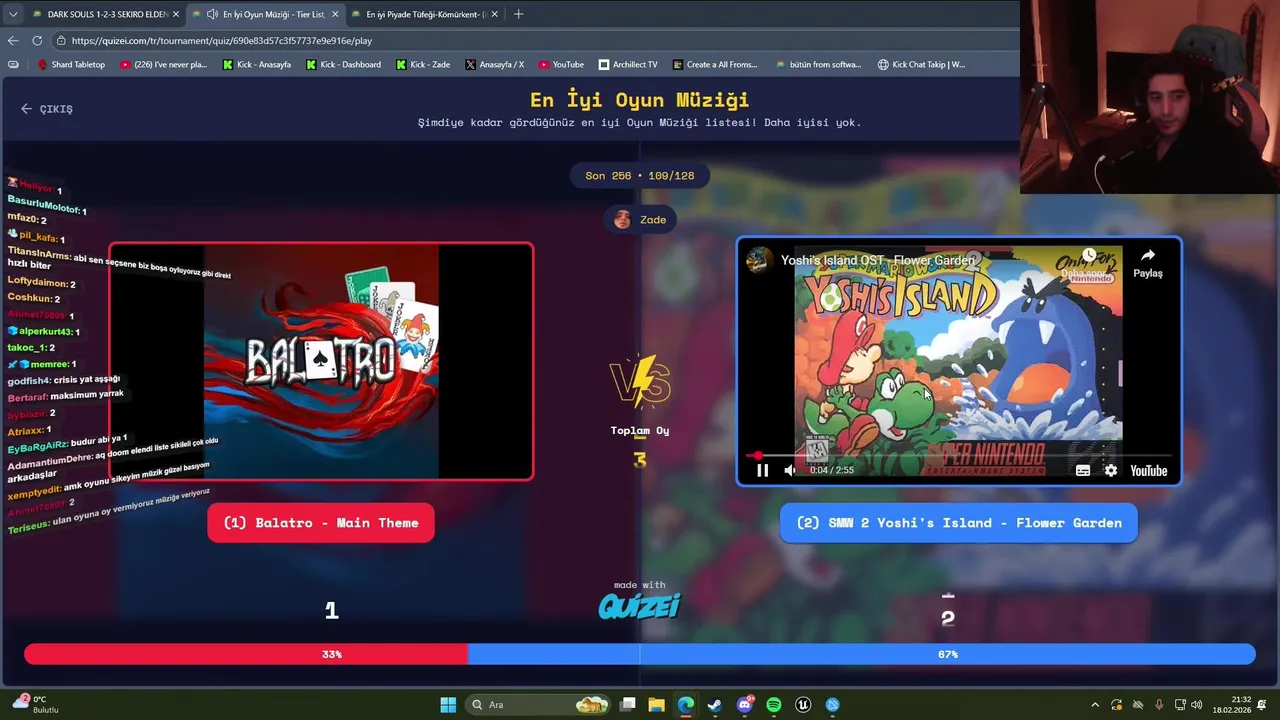This screenshot has height=720, width=1280.
Task: Open Steam from taskbar
Action: [x=715, y=705]
